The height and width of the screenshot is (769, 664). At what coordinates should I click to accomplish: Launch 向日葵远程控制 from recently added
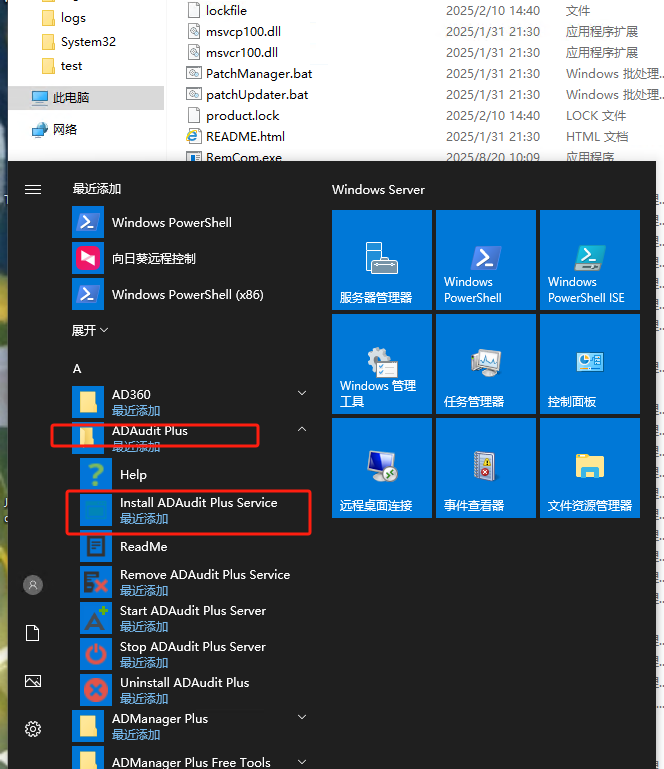coord(153,258)
